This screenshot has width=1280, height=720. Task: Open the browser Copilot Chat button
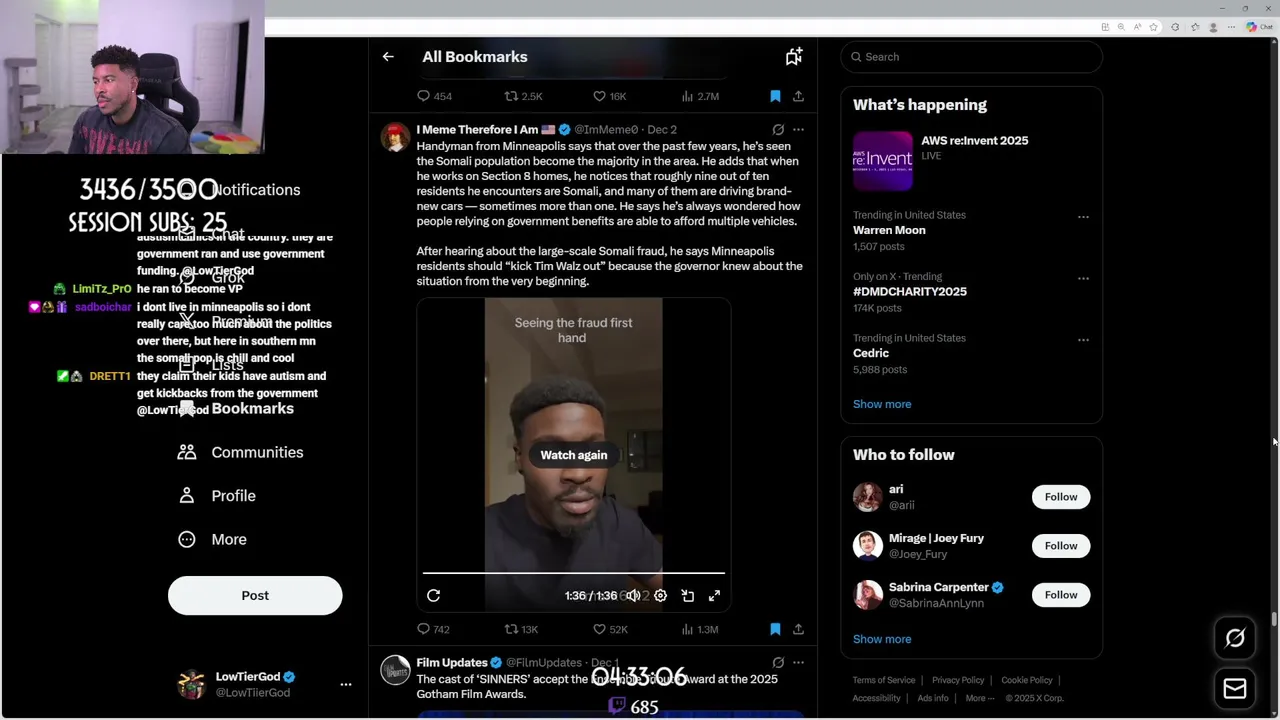[1259, 27]
